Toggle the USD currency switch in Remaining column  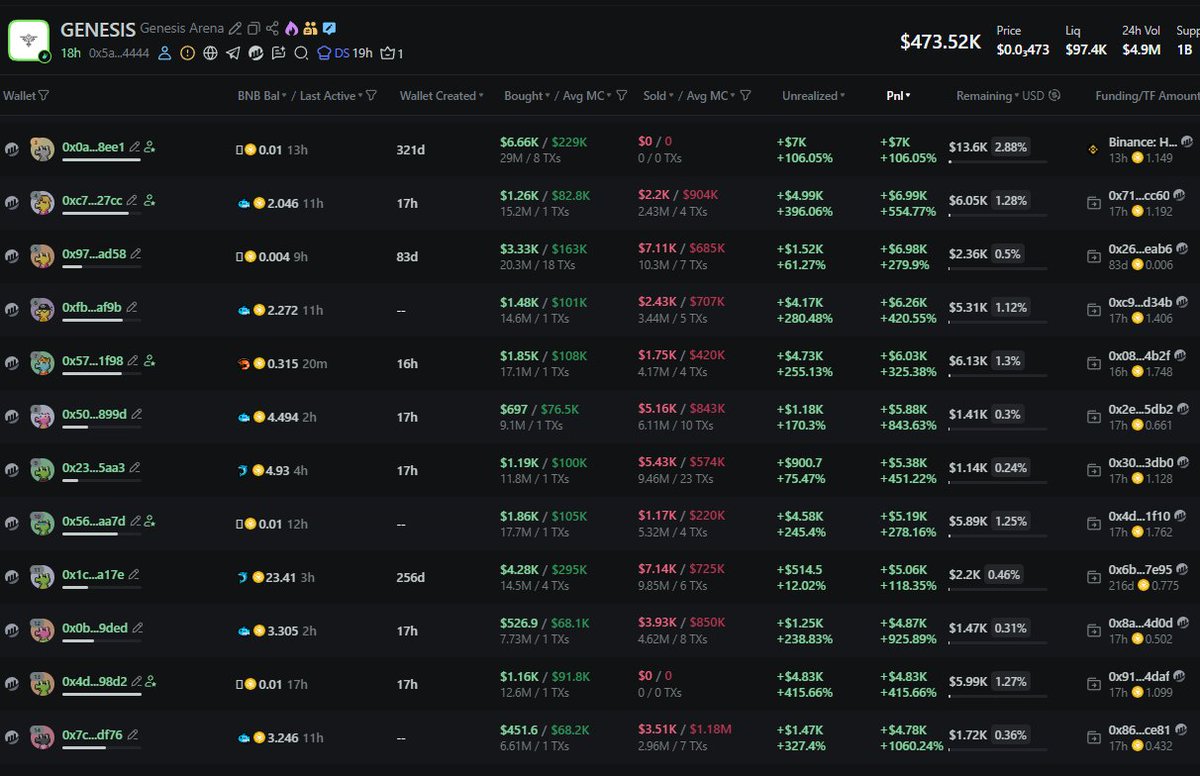[1054, 96]
